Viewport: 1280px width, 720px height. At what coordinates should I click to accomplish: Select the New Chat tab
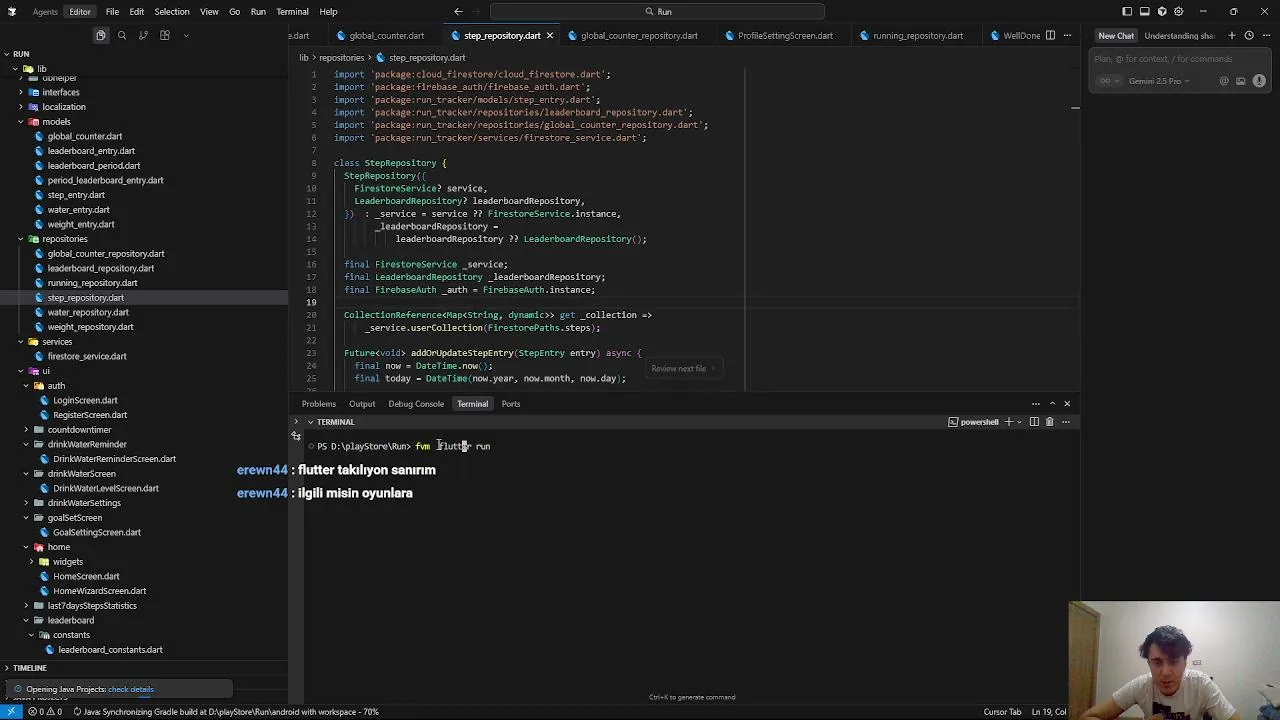(1116, 35)
